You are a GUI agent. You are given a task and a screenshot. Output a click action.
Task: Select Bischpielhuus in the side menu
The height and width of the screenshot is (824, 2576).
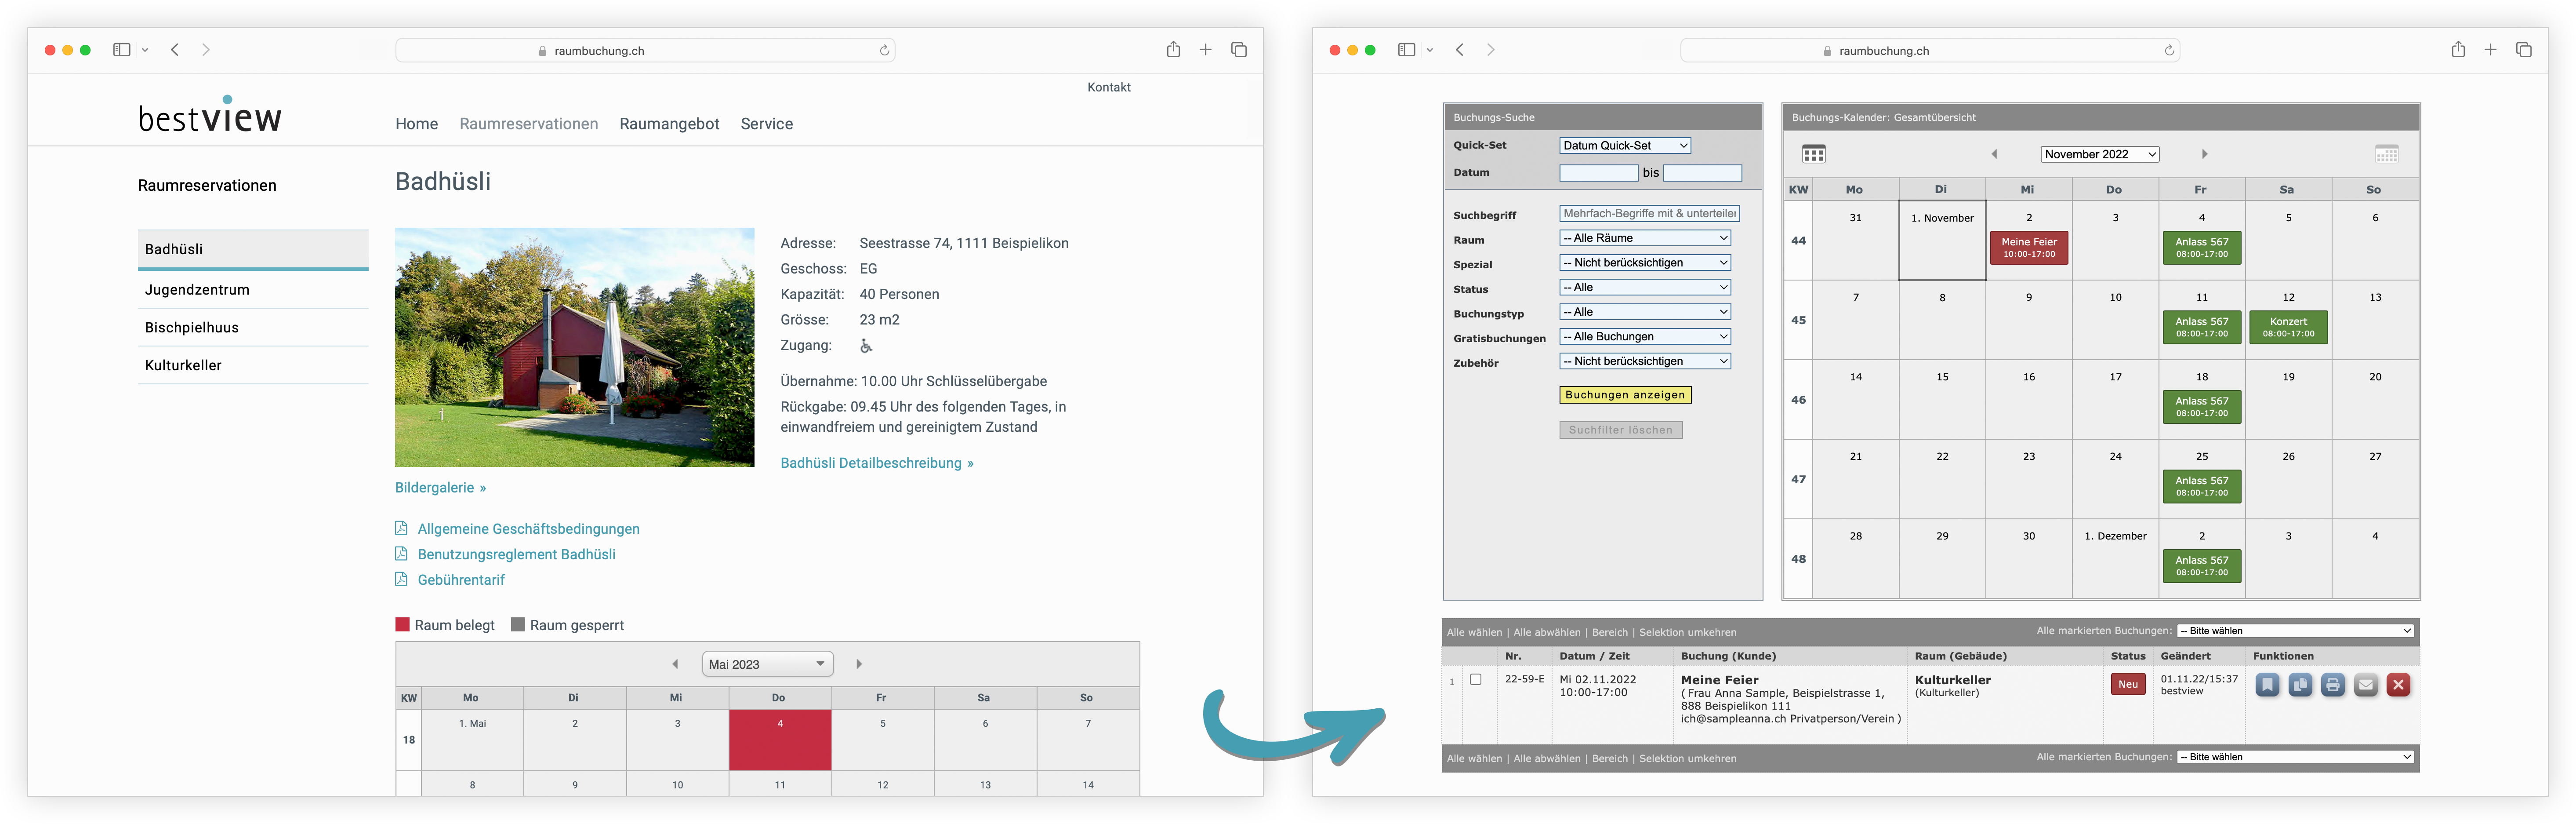coord(253,327)
